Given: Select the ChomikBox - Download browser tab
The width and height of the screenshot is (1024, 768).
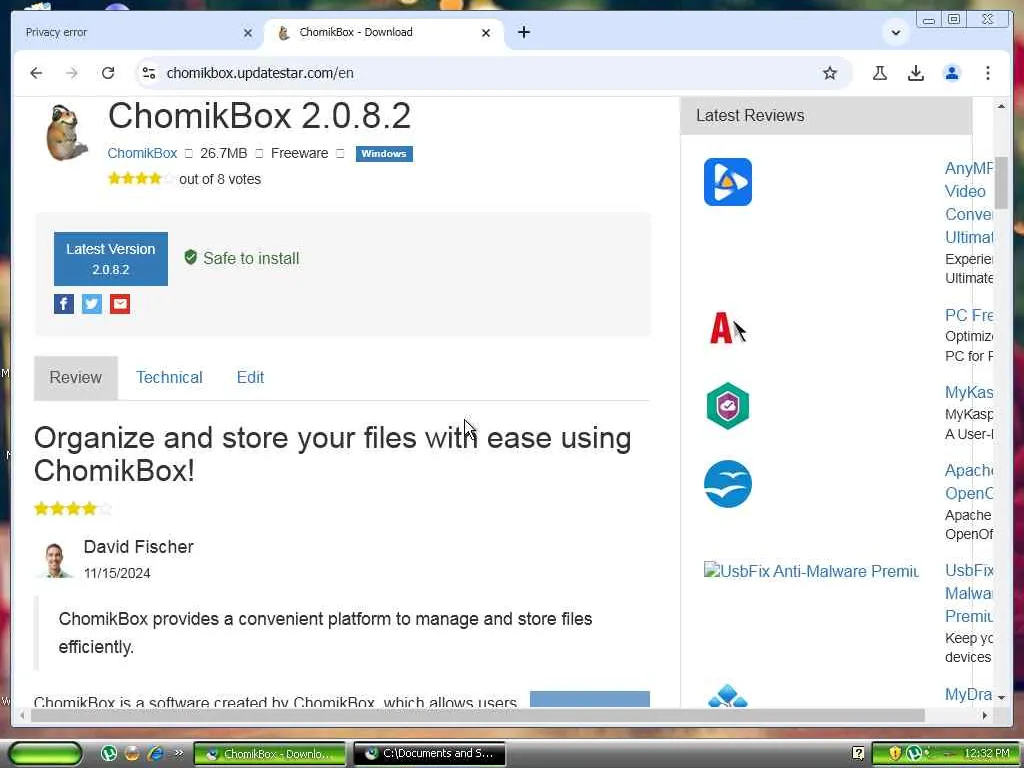Looking at the screenshot, I should tap(383, 33).
